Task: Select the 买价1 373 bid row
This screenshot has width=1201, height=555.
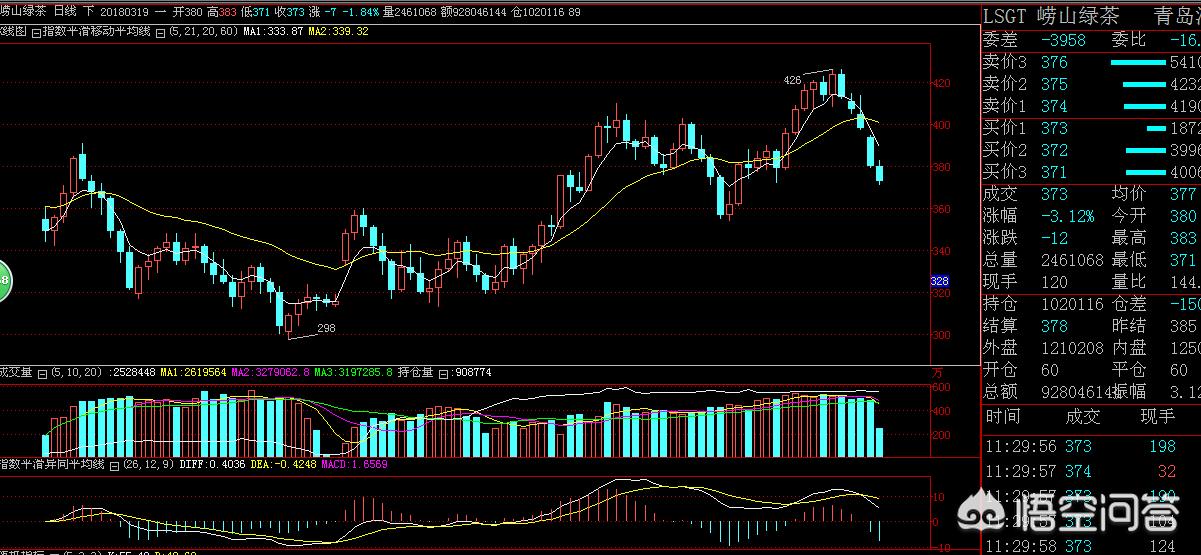Action: click(x=1091, y=128)
